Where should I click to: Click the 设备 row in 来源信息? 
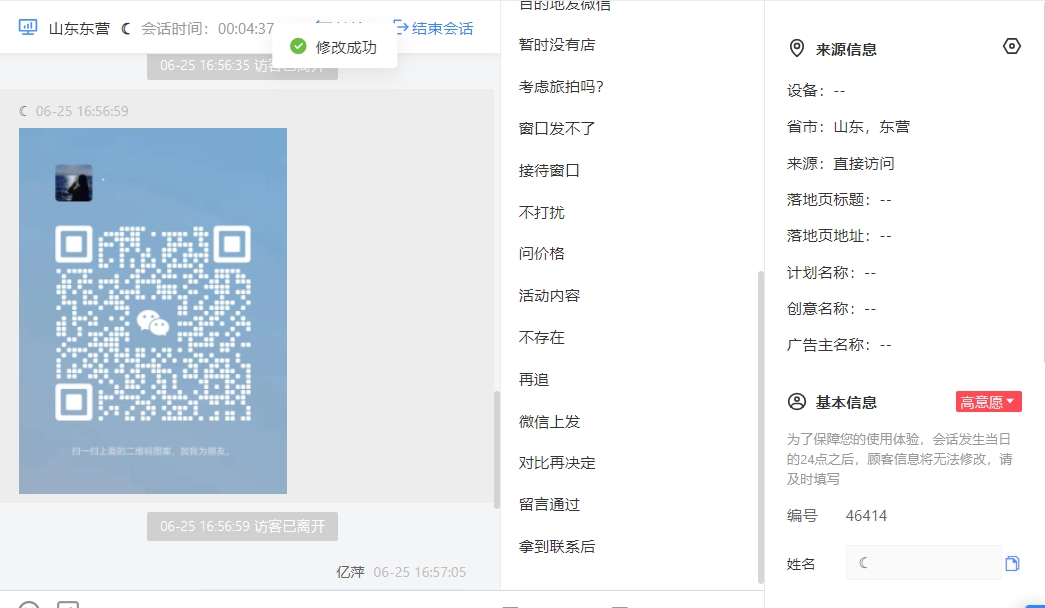[x=816, y=91]
